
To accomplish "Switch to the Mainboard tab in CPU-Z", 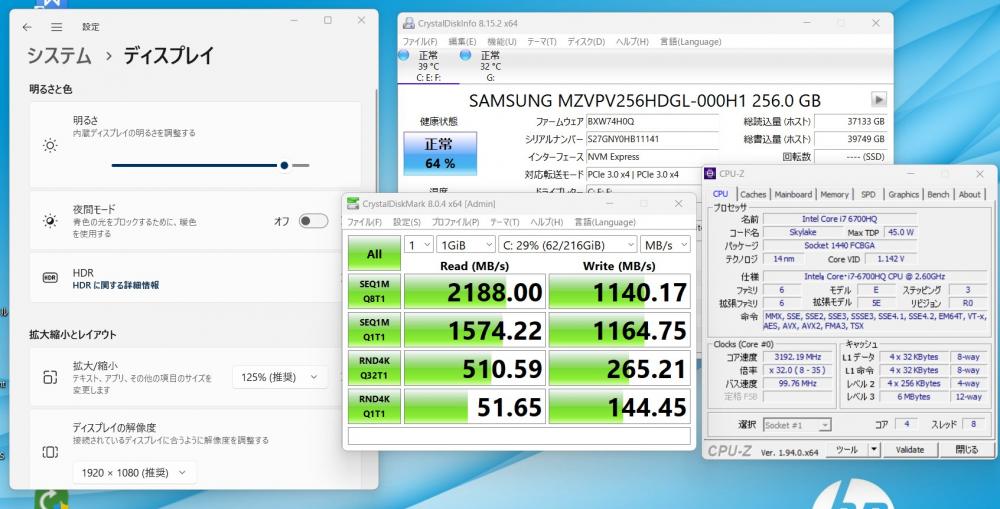I will coord(793,195).
